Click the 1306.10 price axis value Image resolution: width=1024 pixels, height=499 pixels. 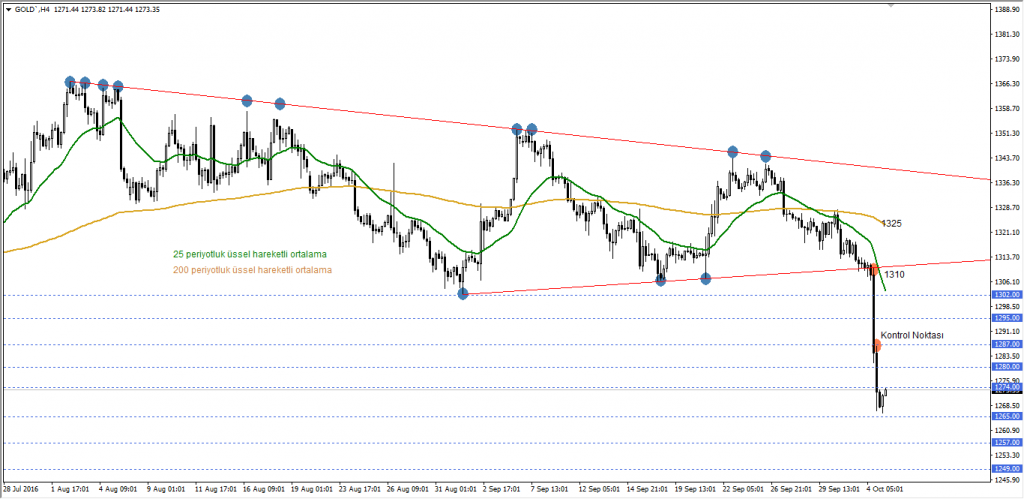(1008, 282)
